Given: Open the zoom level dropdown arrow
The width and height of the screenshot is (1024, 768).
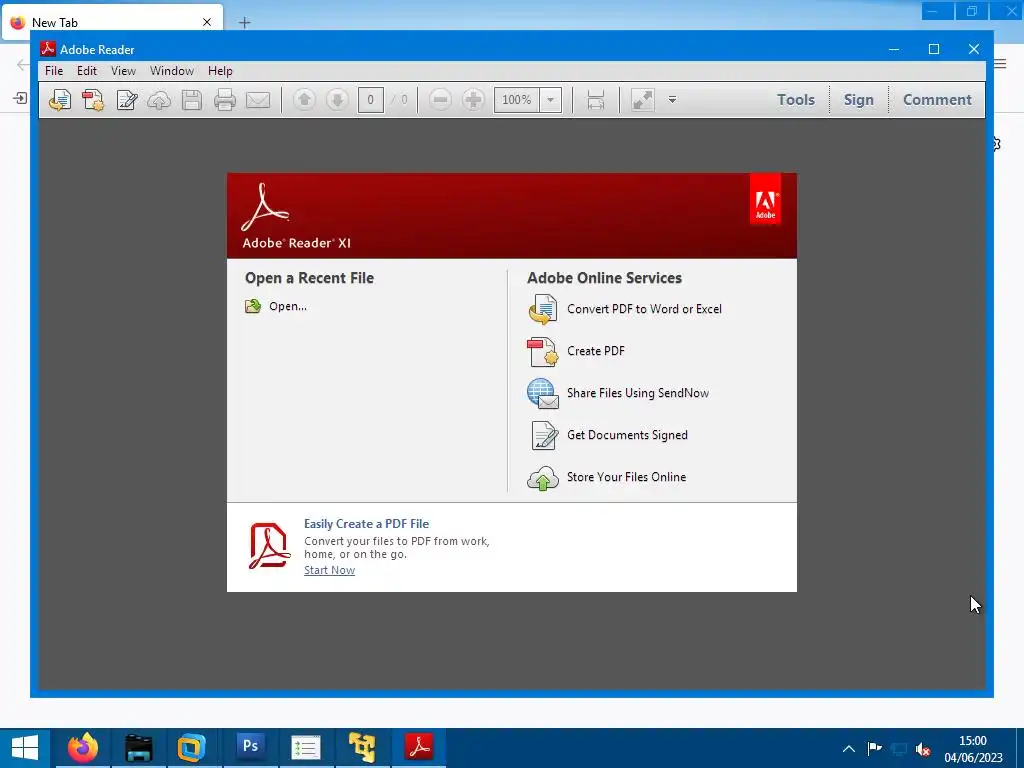Looking at the screenshot, I should [551, 100].
